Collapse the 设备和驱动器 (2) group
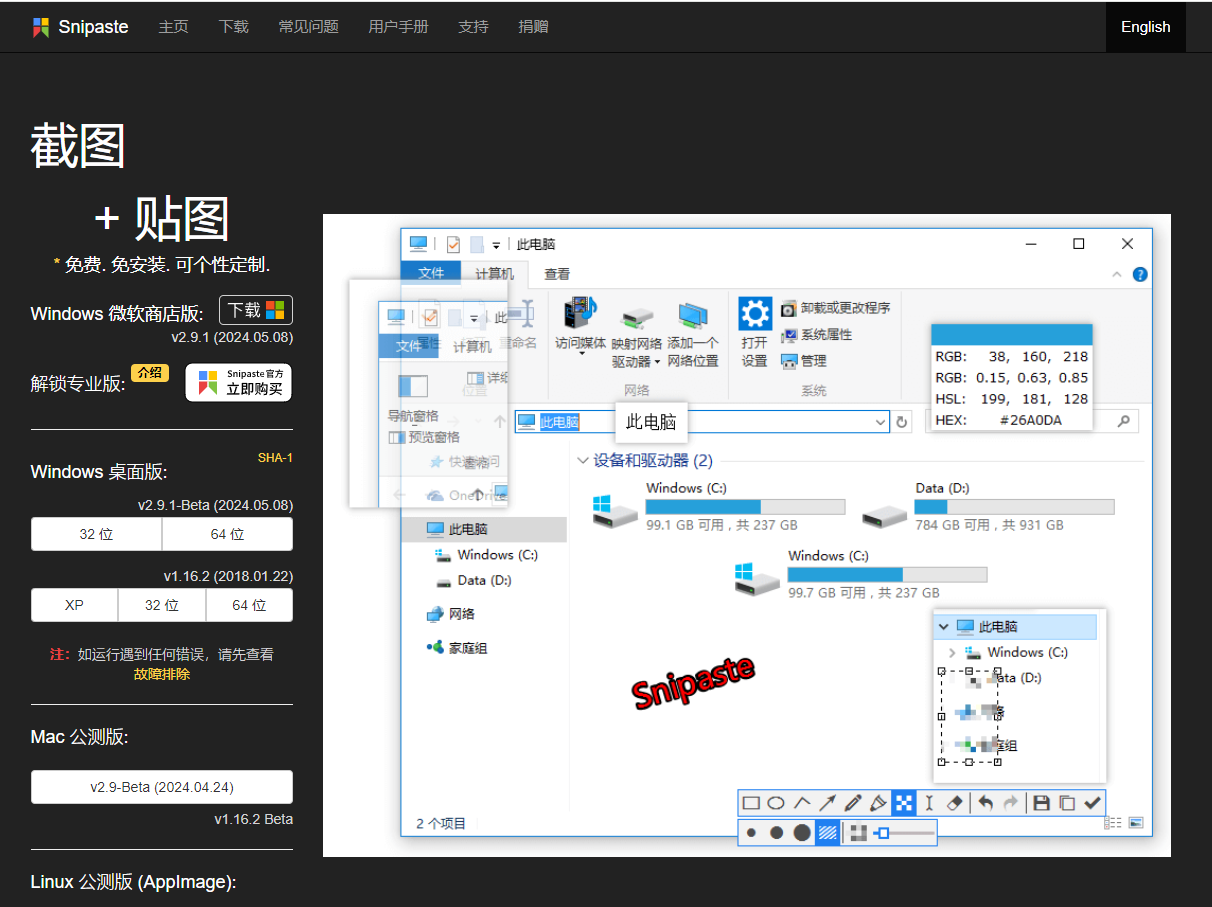Image resolution: width=1212 pixels, height=907 pixels. coord(583,461)
